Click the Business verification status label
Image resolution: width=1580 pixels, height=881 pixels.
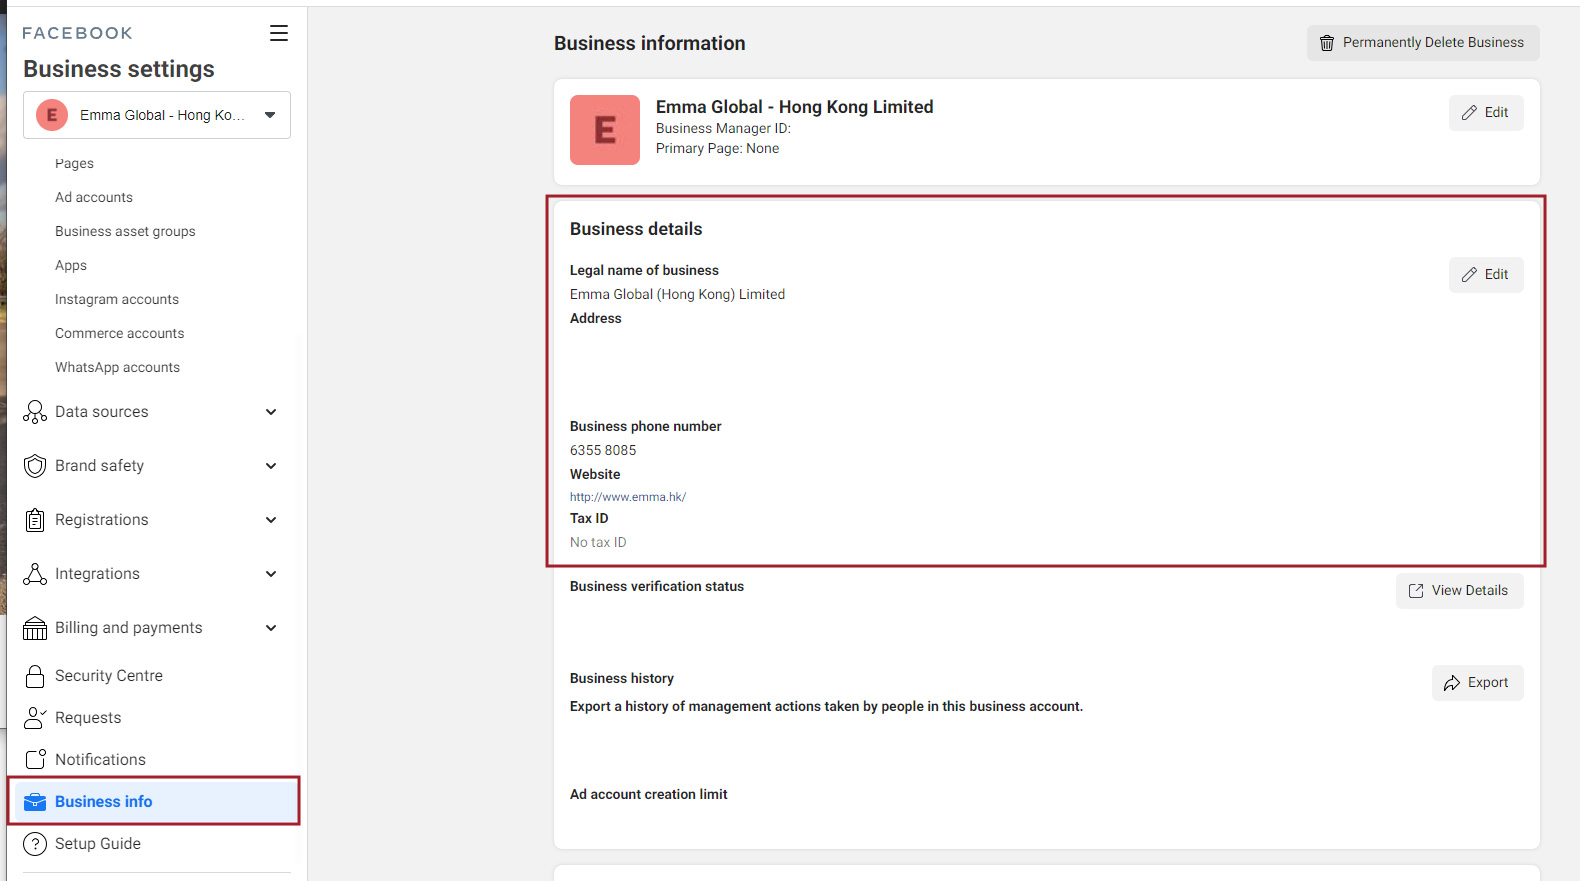pos(657,587)
